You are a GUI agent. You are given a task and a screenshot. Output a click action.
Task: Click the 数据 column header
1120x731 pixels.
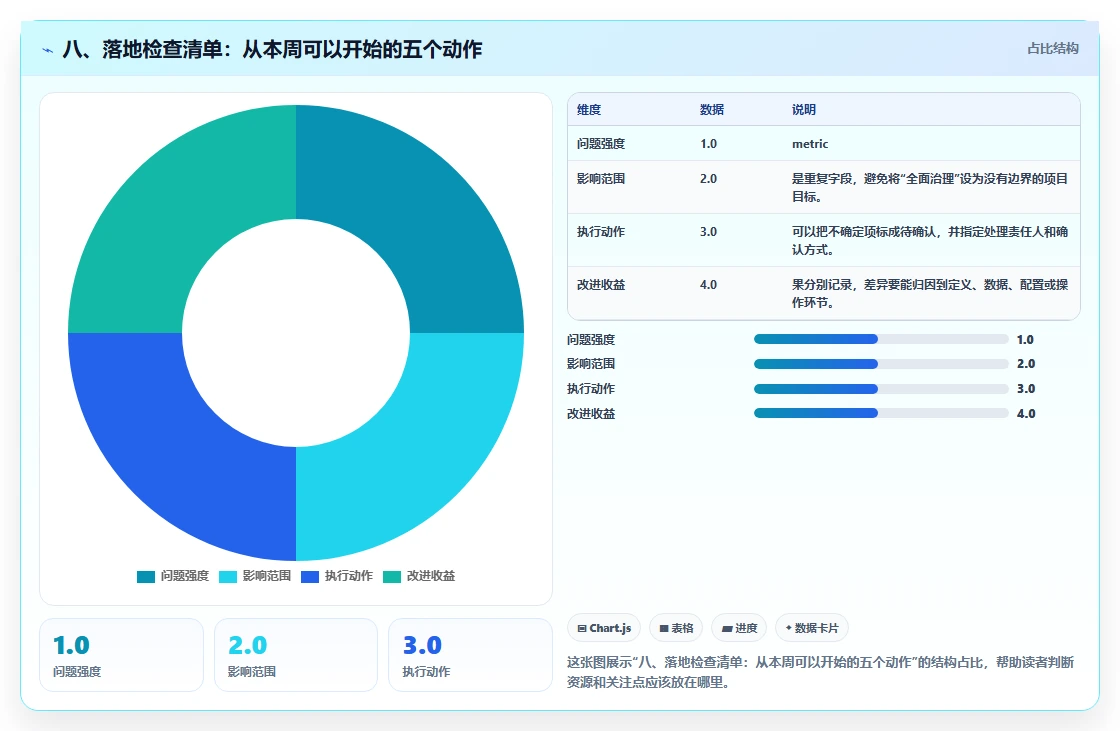[x=711, y=109]
